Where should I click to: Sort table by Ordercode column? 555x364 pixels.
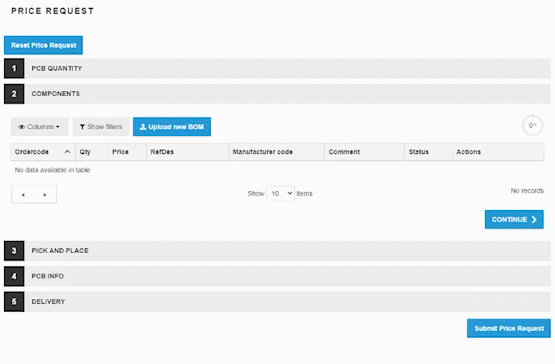43,152
